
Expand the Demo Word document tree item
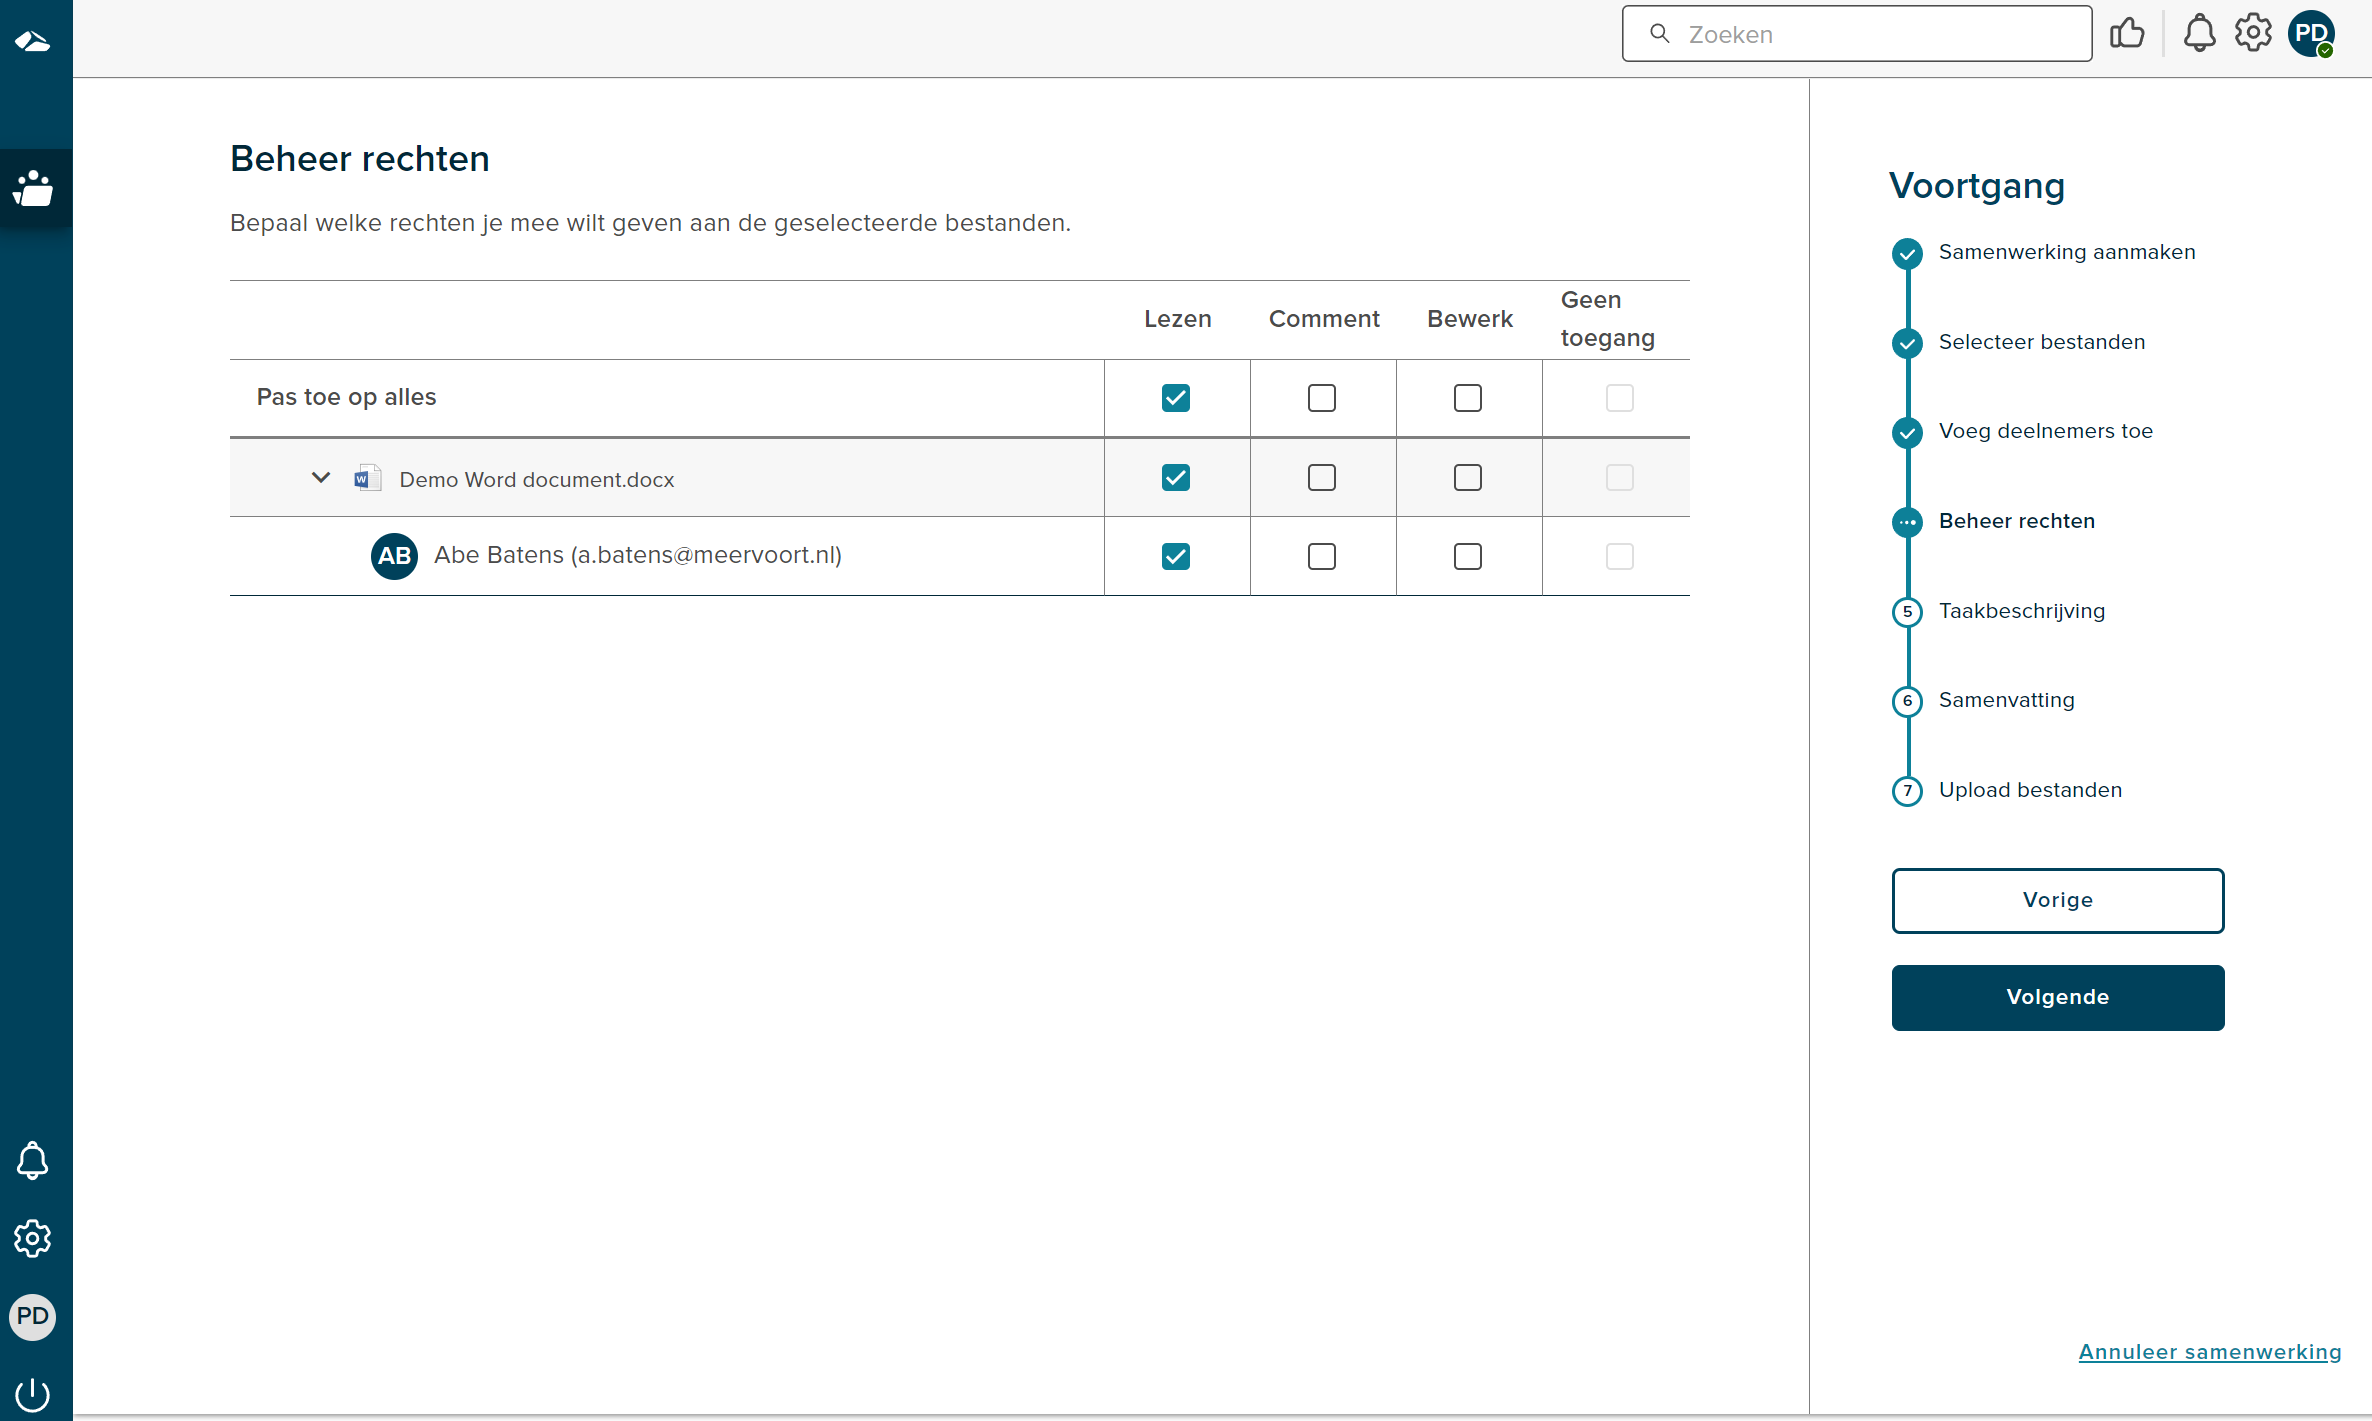coord(321,477)
